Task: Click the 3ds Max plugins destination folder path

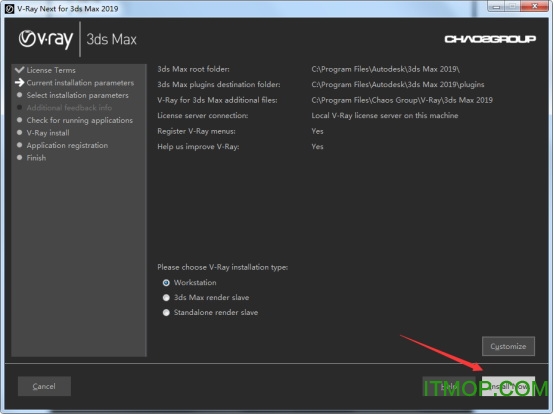Action: tap(398, 84)
